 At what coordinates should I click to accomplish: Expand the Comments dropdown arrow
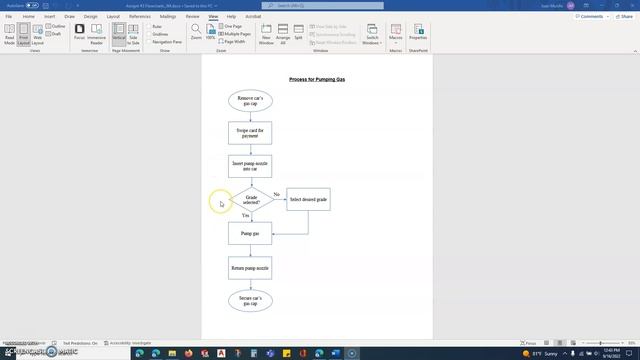point(608,17)
